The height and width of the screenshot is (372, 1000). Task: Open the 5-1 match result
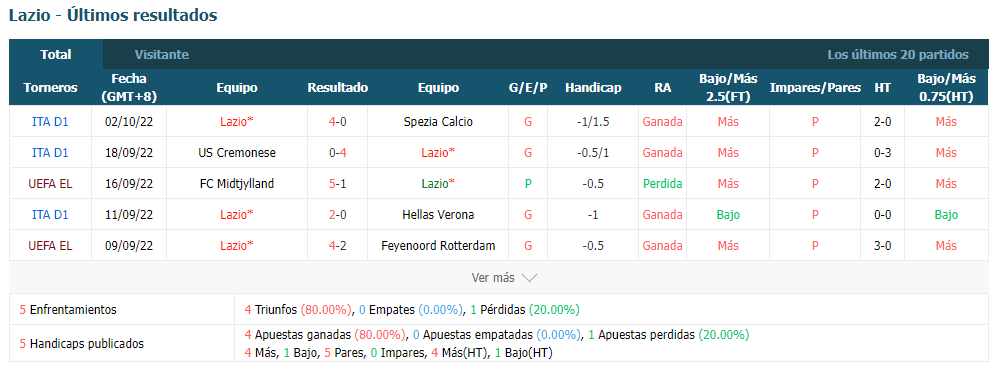pyautogui.click(x=337, y=184)
